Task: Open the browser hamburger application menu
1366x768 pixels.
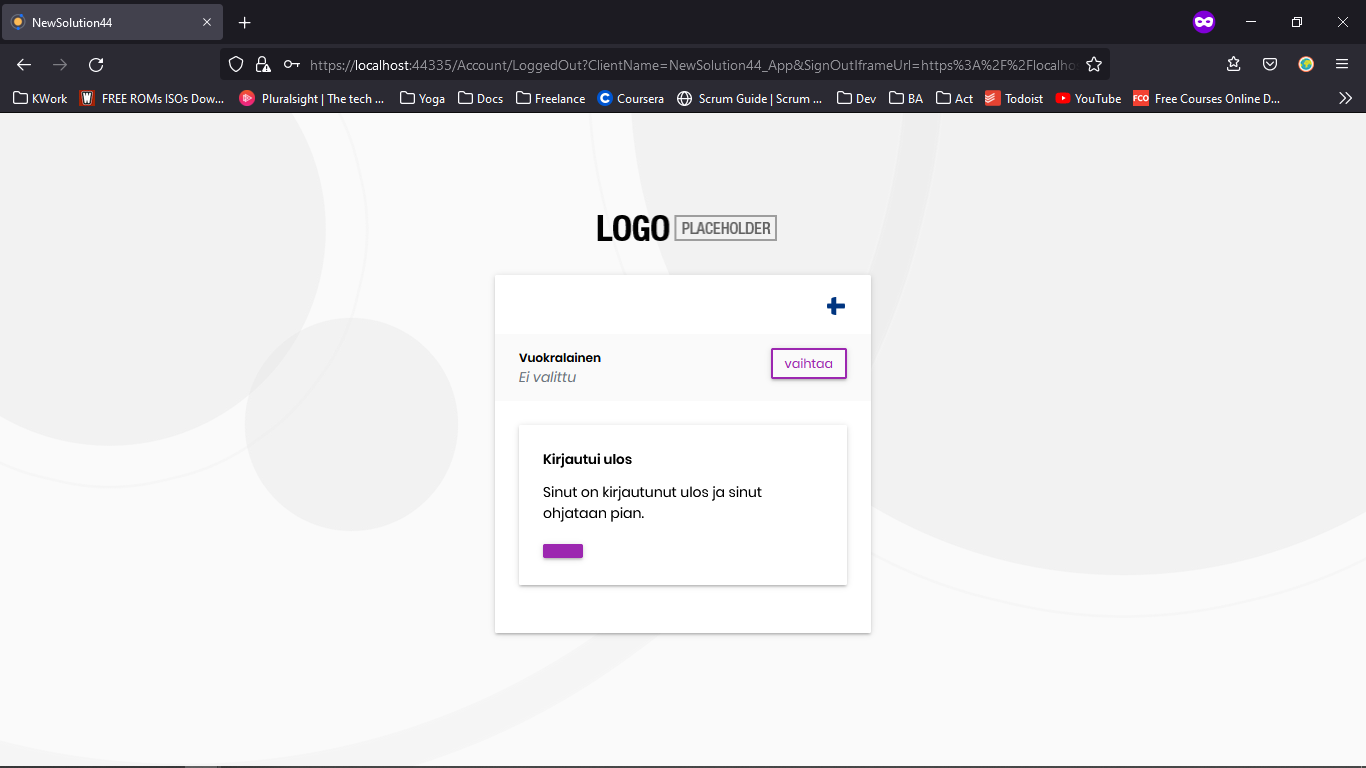Action: point(1342,65)
